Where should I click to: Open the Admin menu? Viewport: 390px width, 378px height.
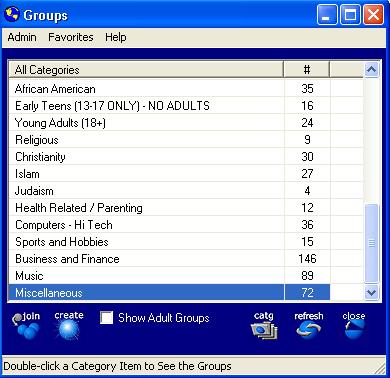pyautogui.click(x=22, y=37)
